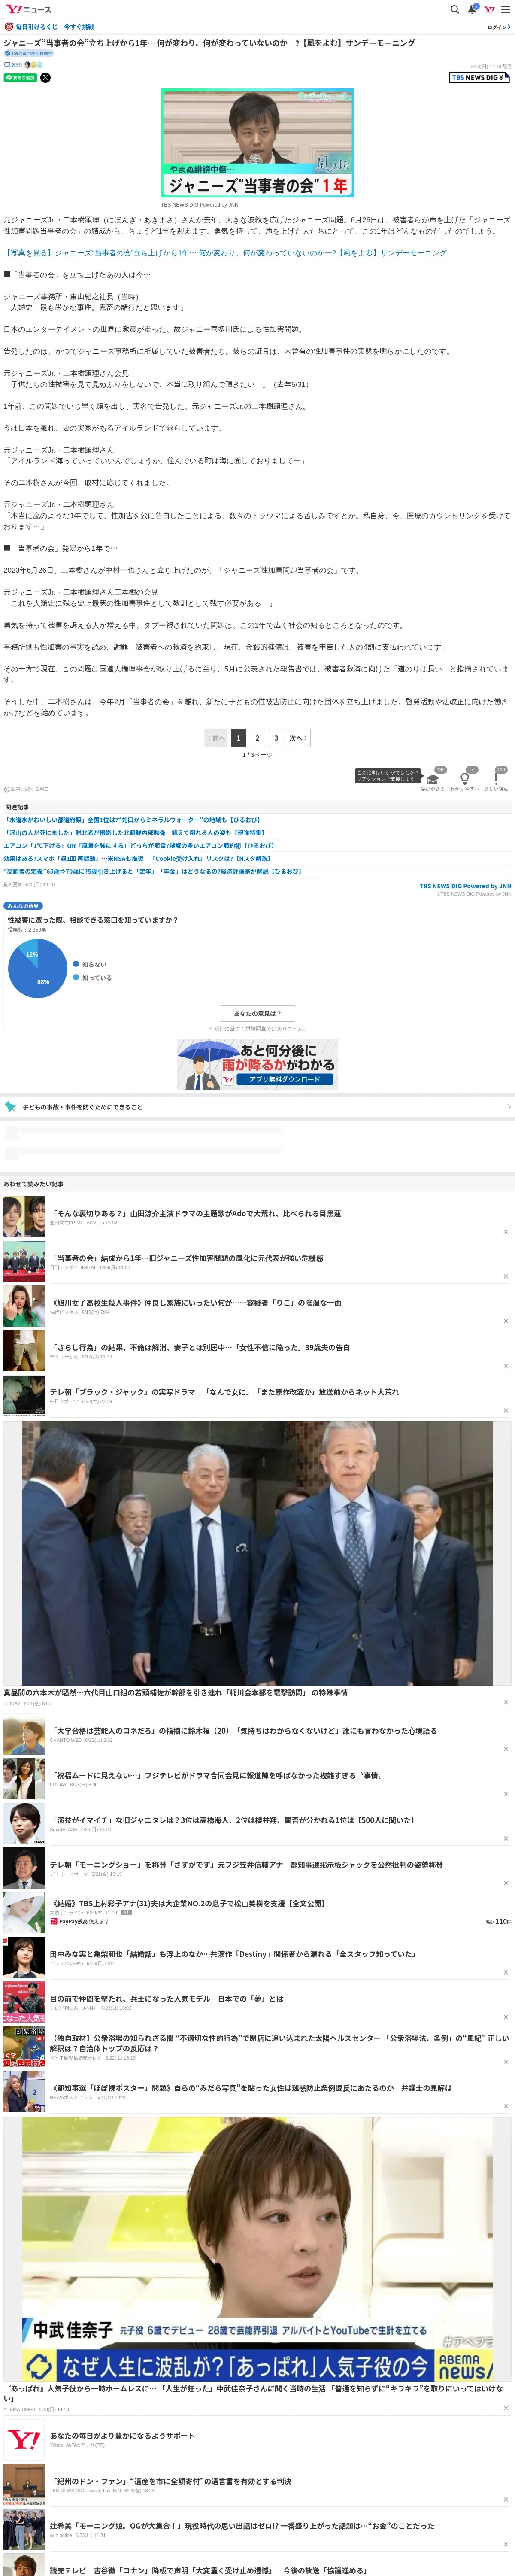Image resolution: width=515 pixels, height=2576 pixels.
Task: Open the search magnifier icon in header
Action: [454, 9]
